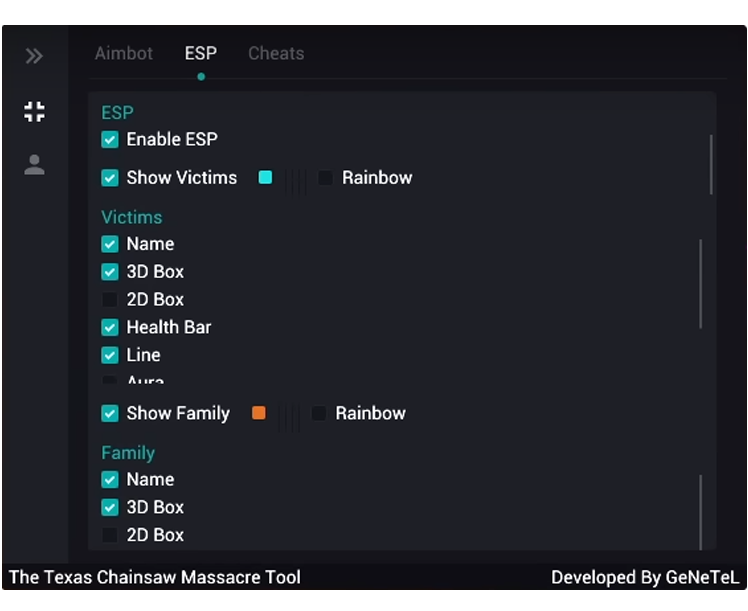The image size is (748, 611).
Task: Turn off Victims 3D Box
Action: [x=110, y=272]
